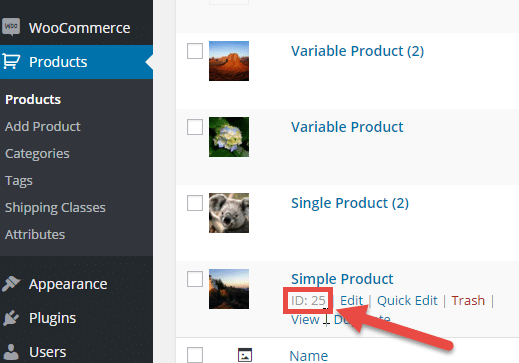Select the Variable Product row checkbox
The image size is (519, 363).
195,127
